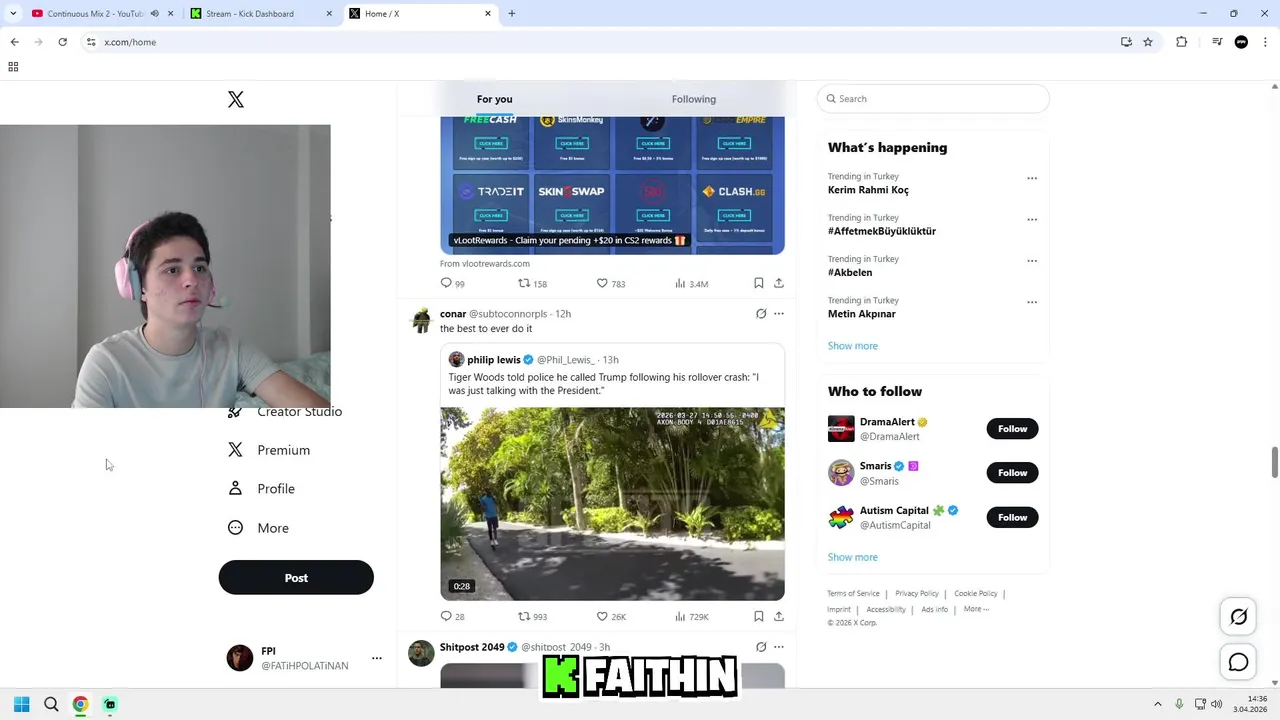Image resolution: width=1280 pixels, height=720 pixels.
Task: Expand More menu in sidebar
Action: pos(259,528)
